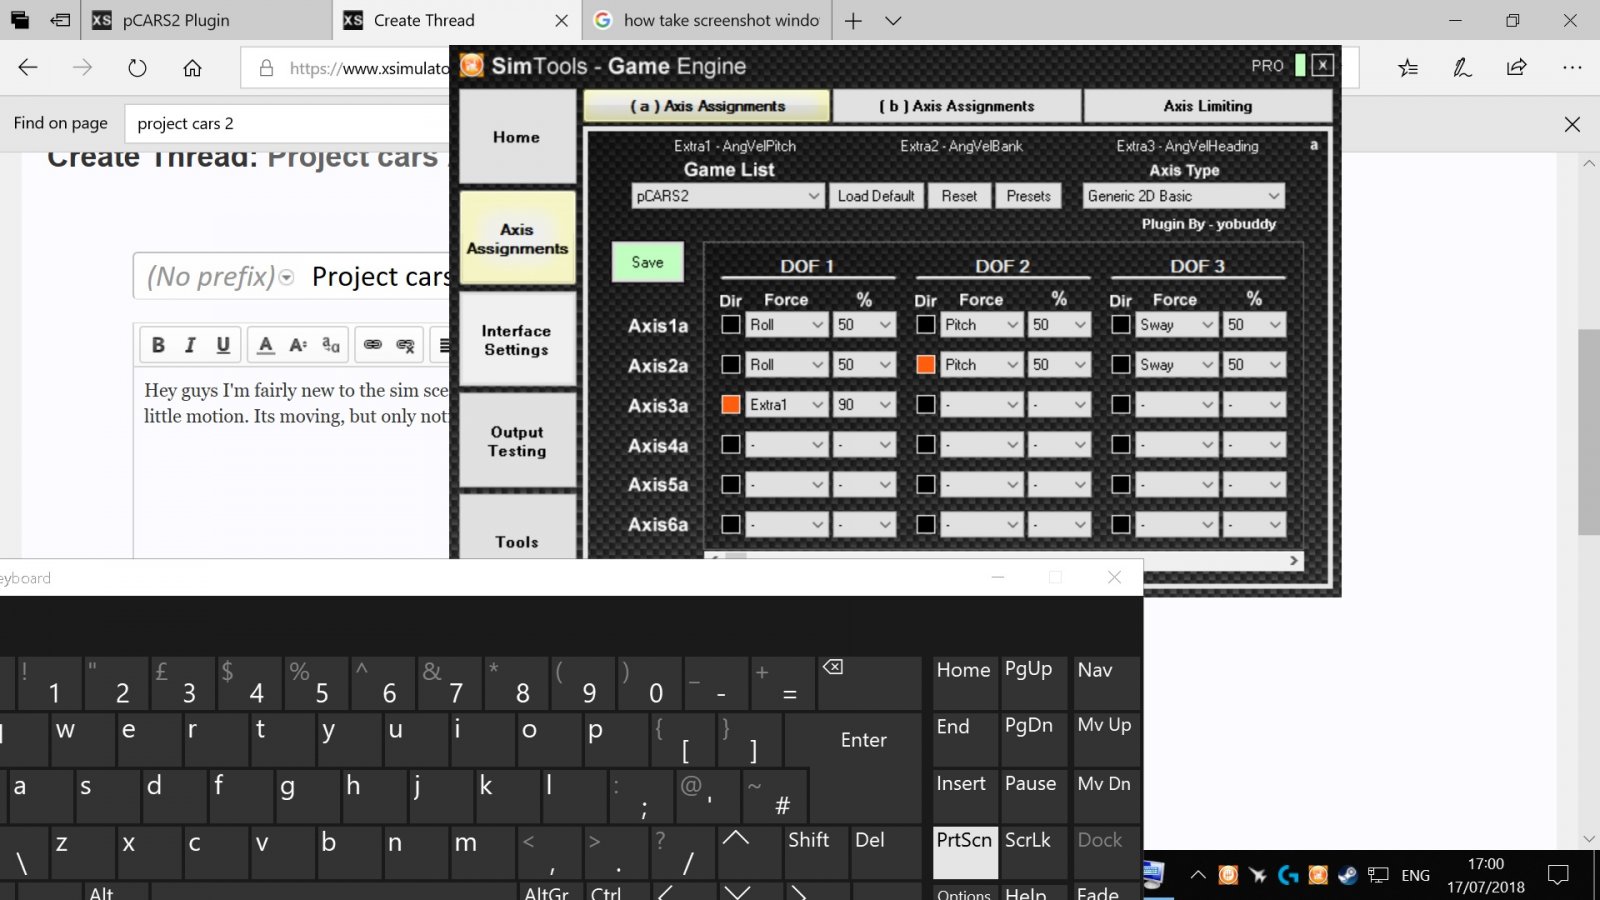Screen dimensions: 1600x900
Task: Toggle Underline in the thread editor
Action: pos(223,345)
